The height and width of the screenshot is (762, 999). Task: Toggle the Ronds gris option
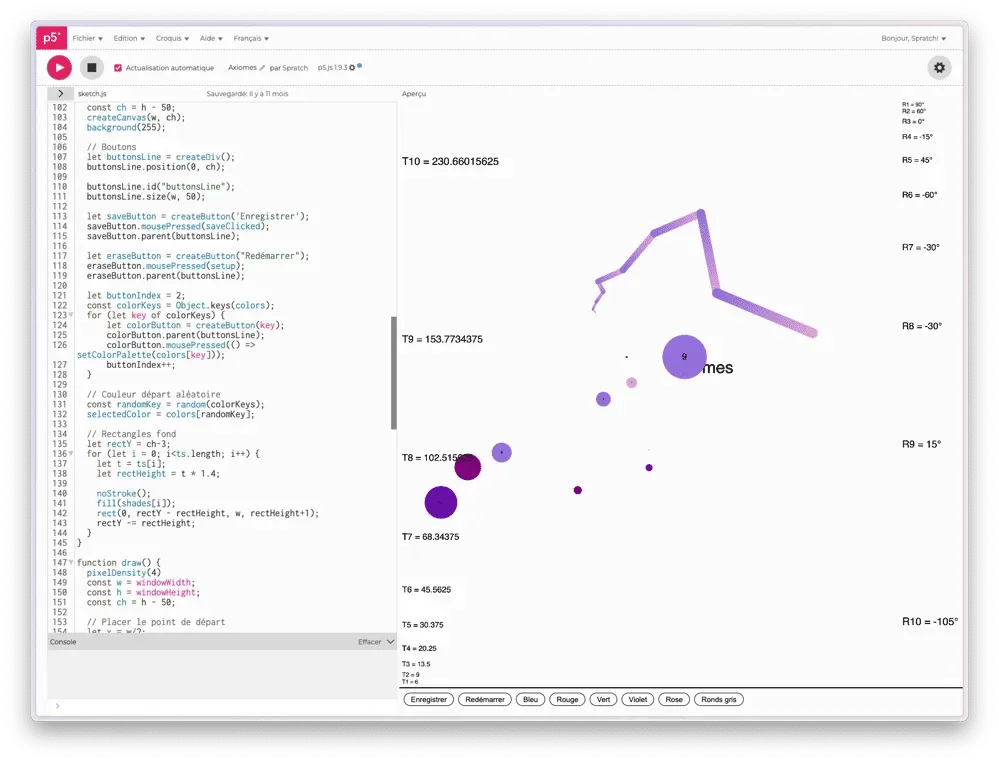pyautogui.click(x=719, y=699)
